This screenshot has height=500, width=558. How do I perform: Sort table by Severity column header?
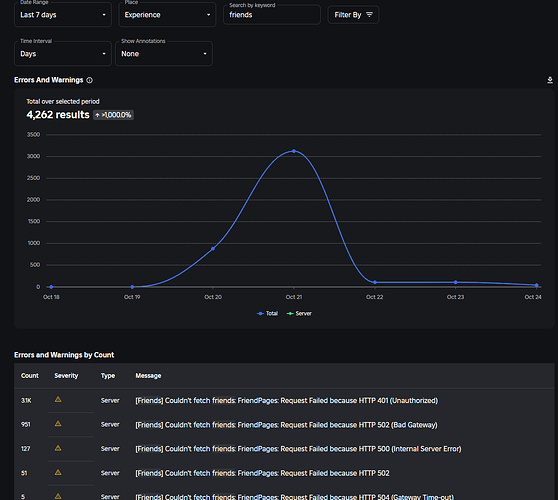pos(66,376)
